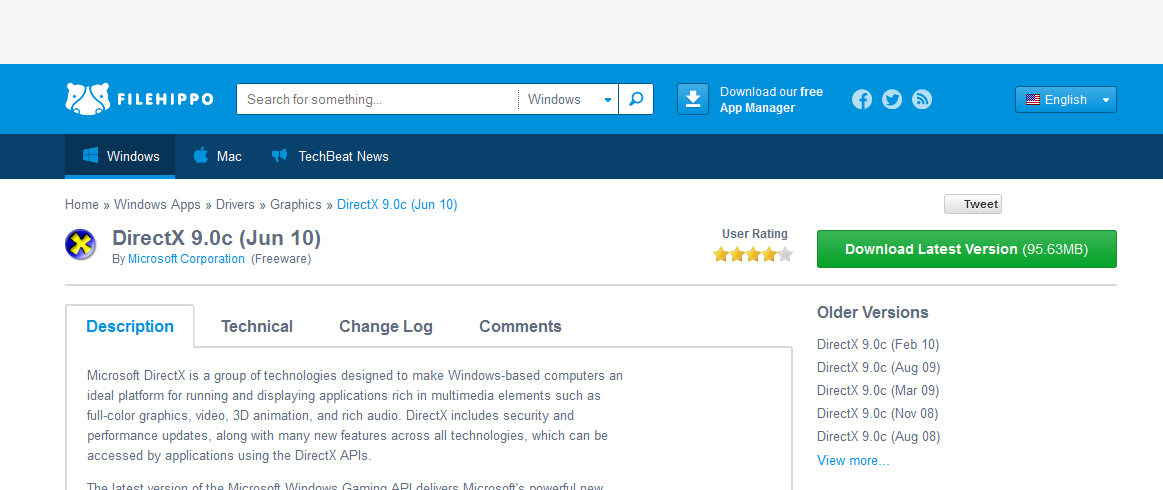Open FileHippo Facebook page icon
Screen dimensions: 1163x490
[x=862, y=99]
